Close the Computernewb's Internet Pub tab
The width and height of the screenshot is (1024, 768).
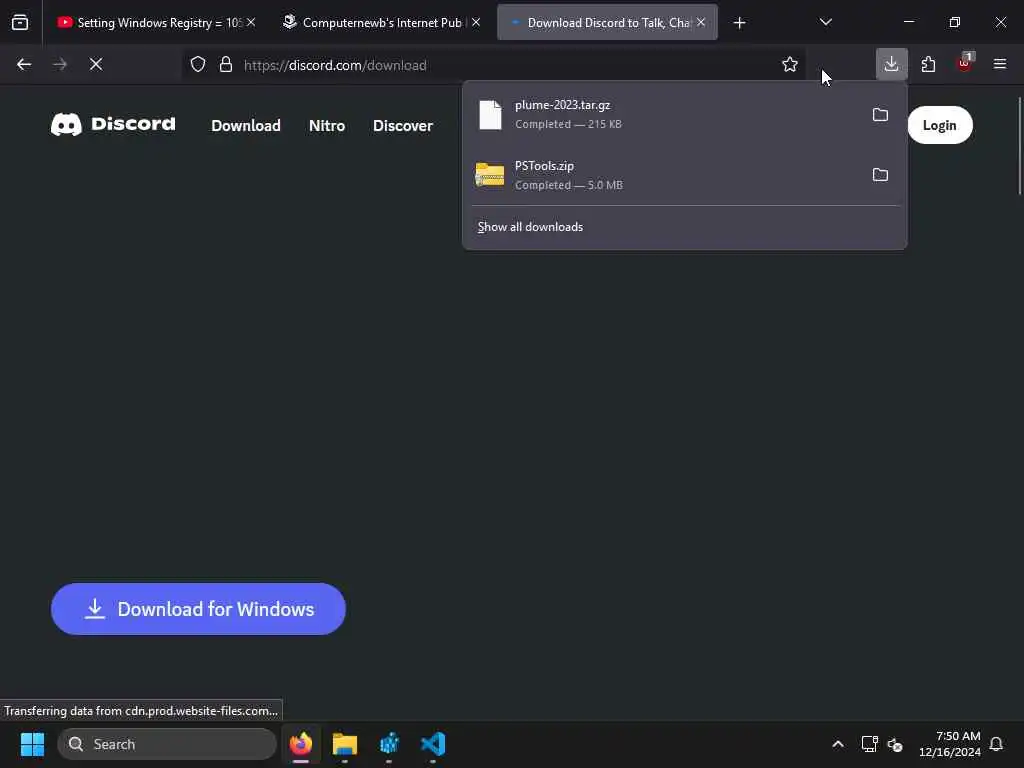pos(476,22)
